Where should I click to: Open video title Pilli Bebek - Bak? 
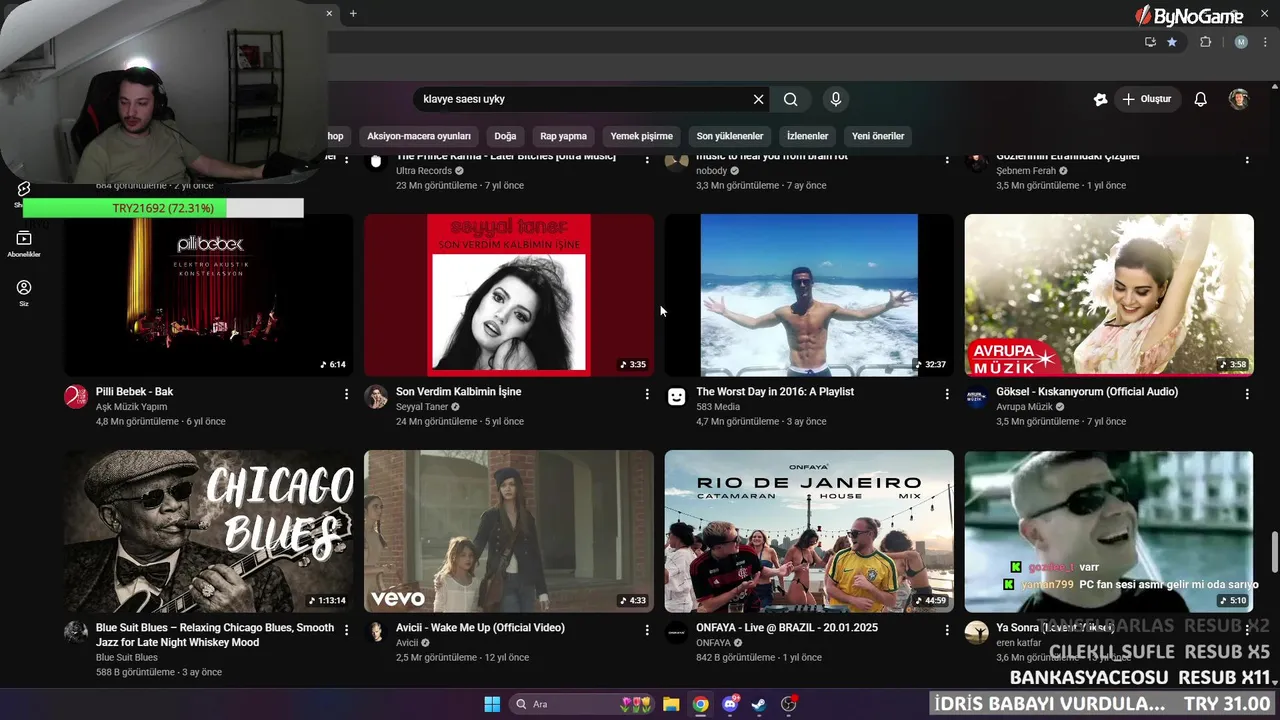tap(134, 392)
